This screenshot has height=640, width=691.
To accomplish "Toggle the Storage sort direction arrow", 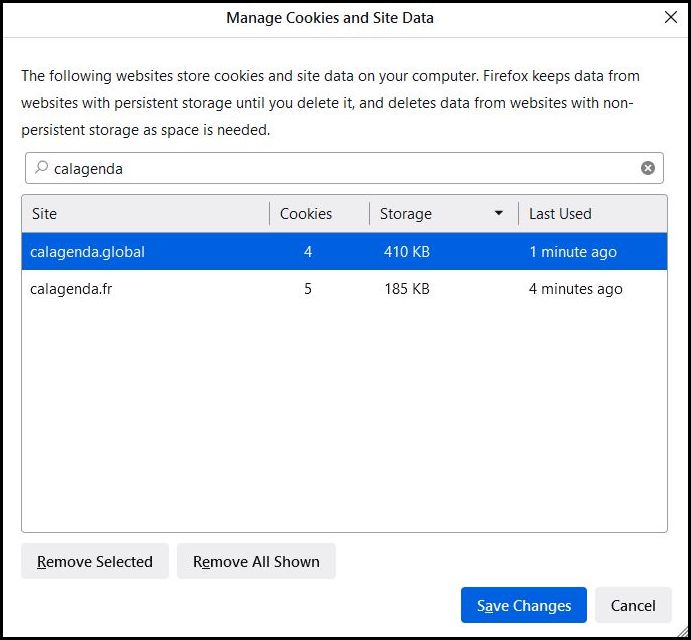I will pos(499,214).
